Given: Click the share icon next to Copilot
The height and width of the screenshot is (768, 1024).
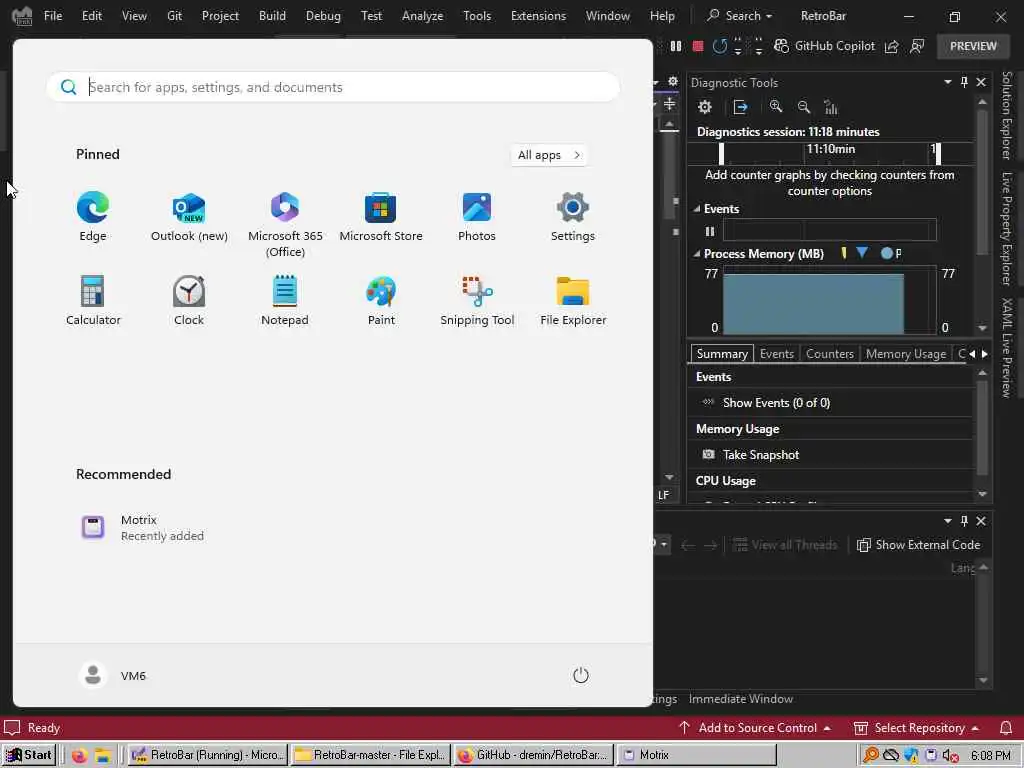Looking at the screenshot, I should pos(891,46).
